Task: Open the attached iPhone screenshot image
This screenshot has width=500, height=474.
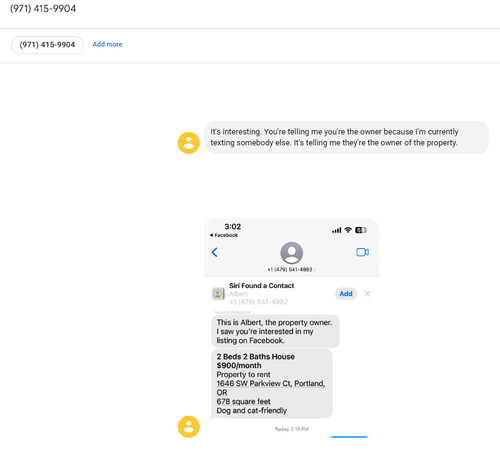Action: click(x=292, y=328)
